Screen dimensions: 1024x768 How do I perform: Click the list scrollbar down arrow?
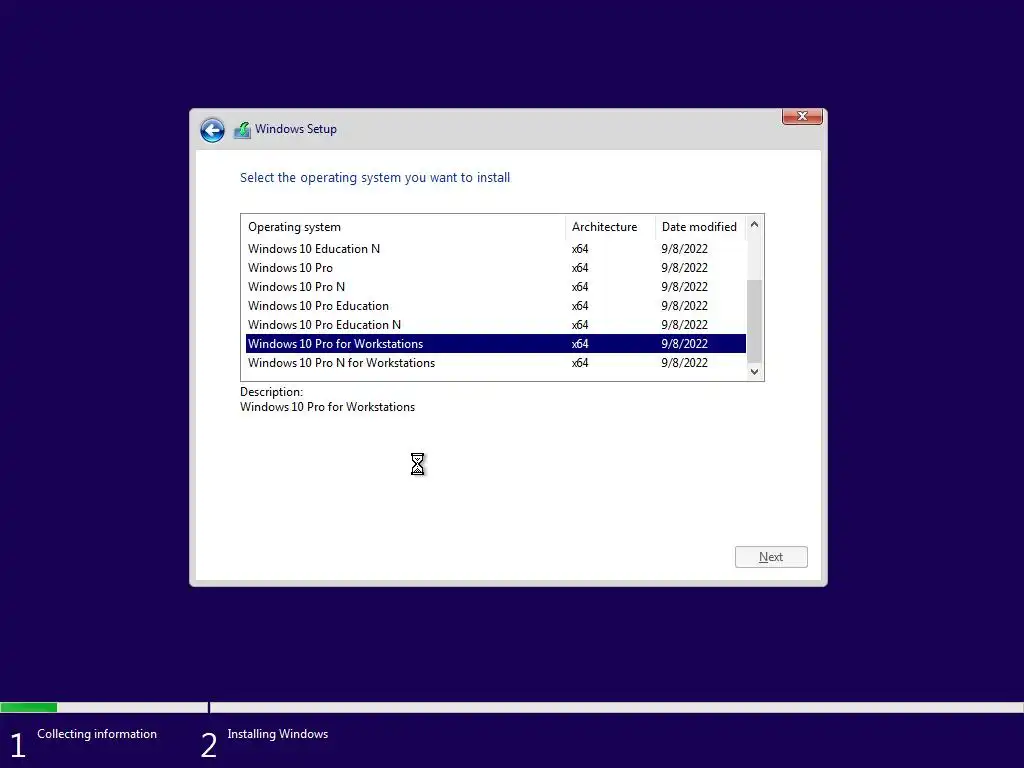(754, 372)
